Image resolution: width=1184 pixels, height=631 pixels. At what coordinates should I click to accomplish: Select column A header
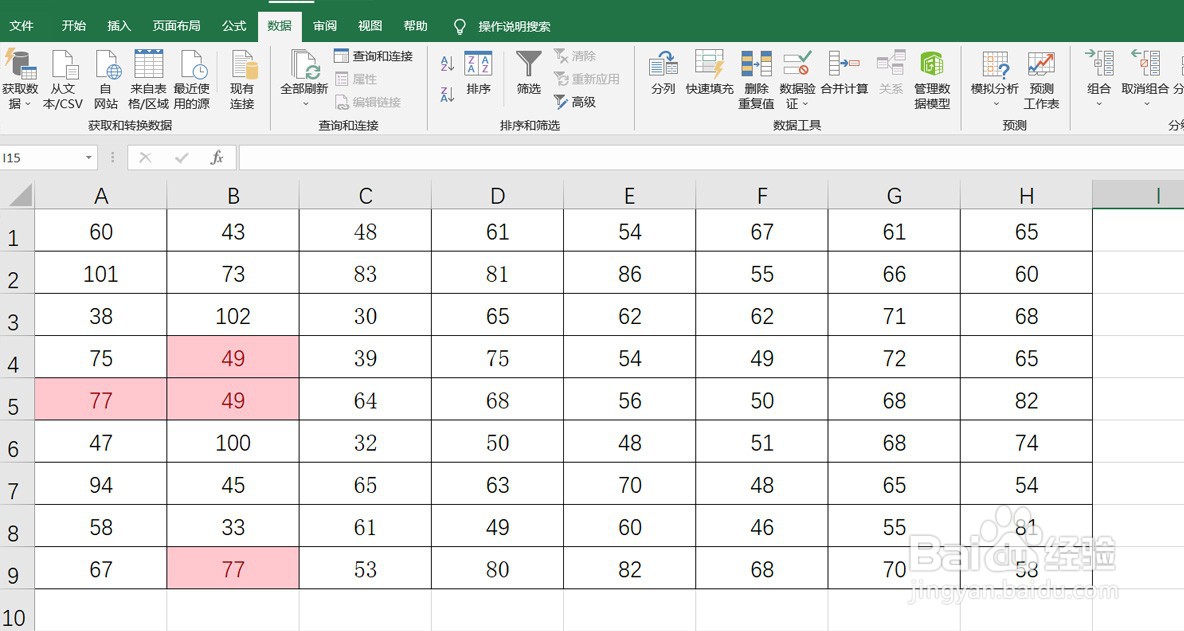coord(100,196)
